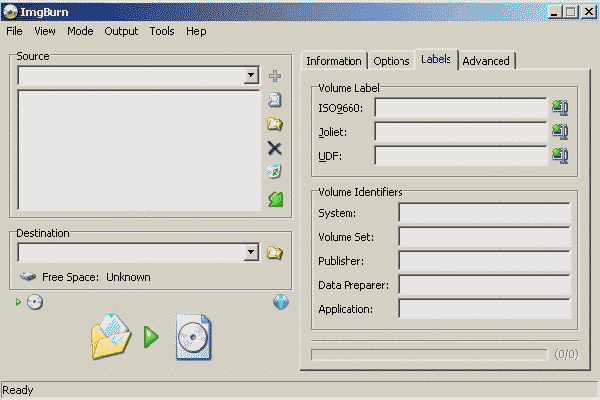
Task: Click the clear source list recycle icon
Action: tap(275, 172)
